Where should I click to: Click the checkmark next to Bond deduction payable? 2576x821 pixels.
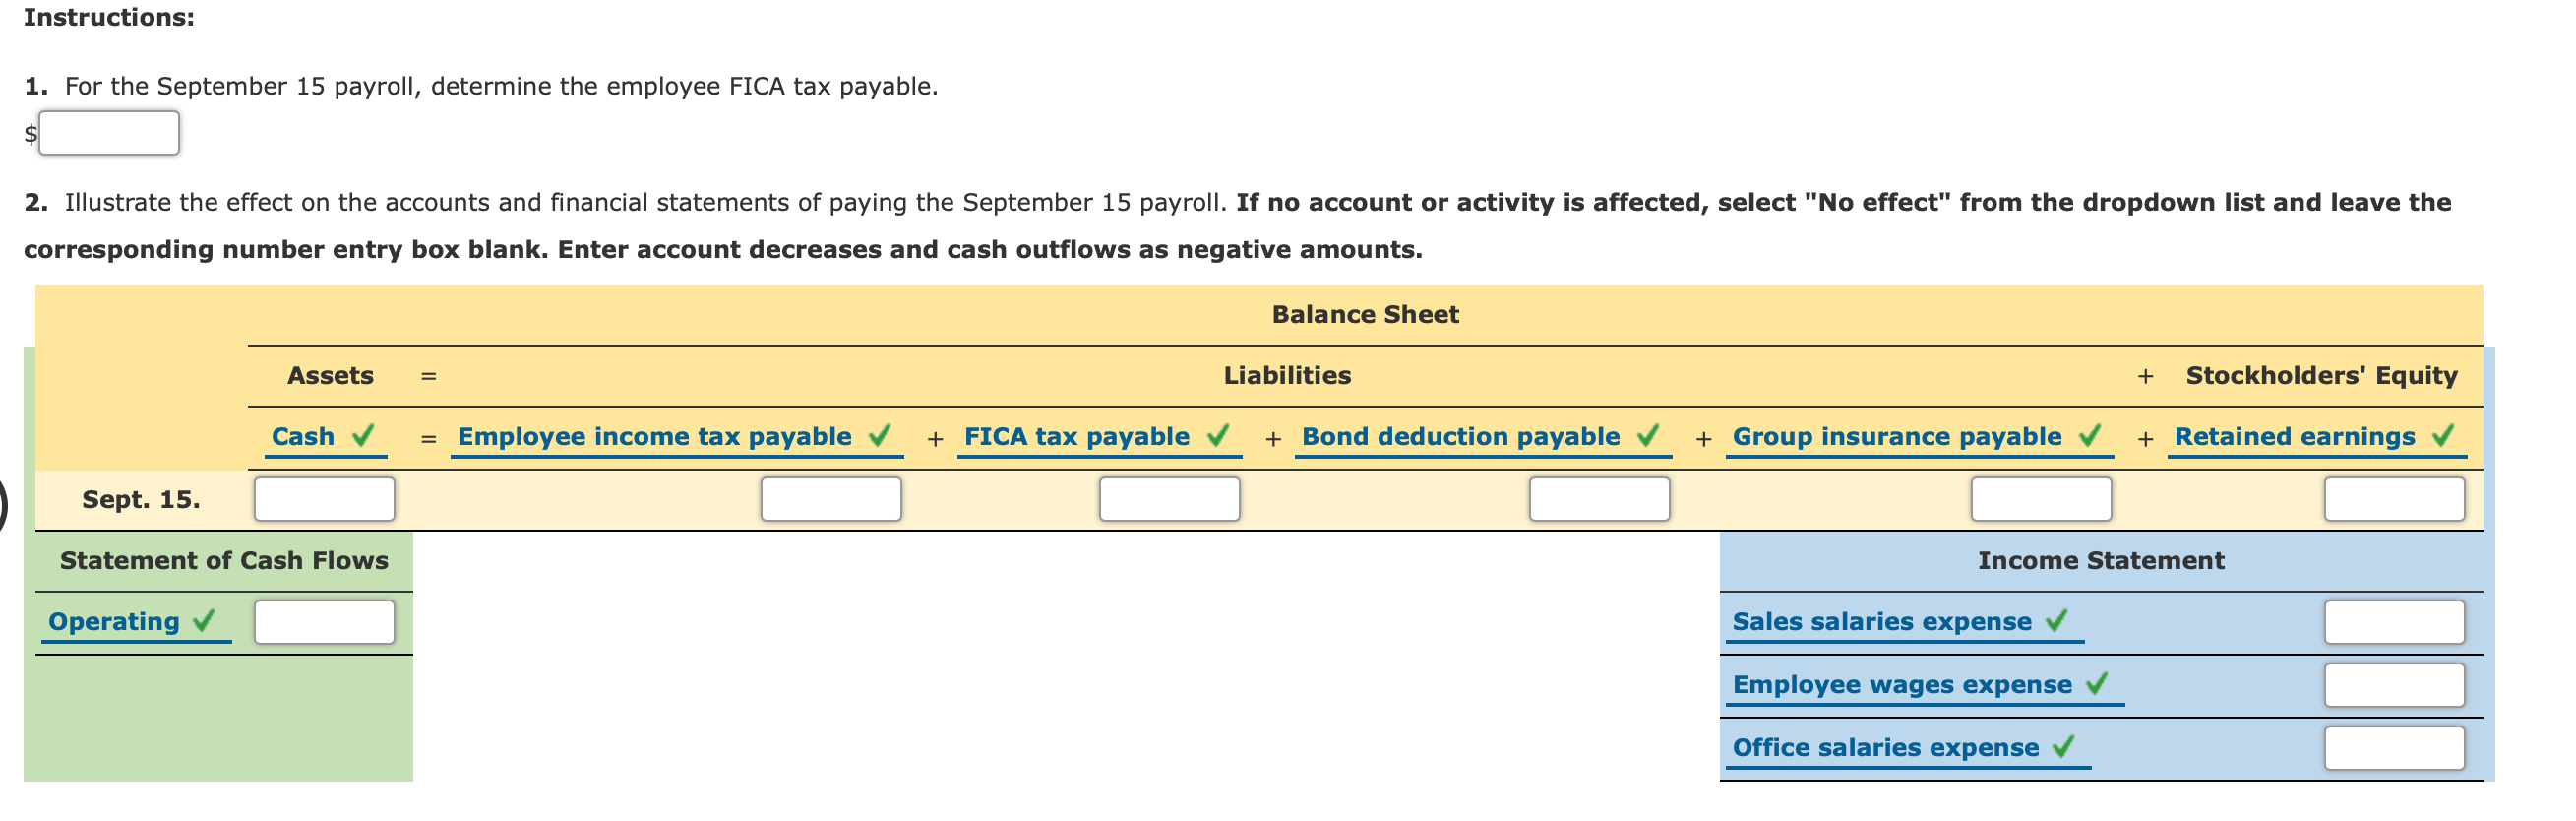1646,436
